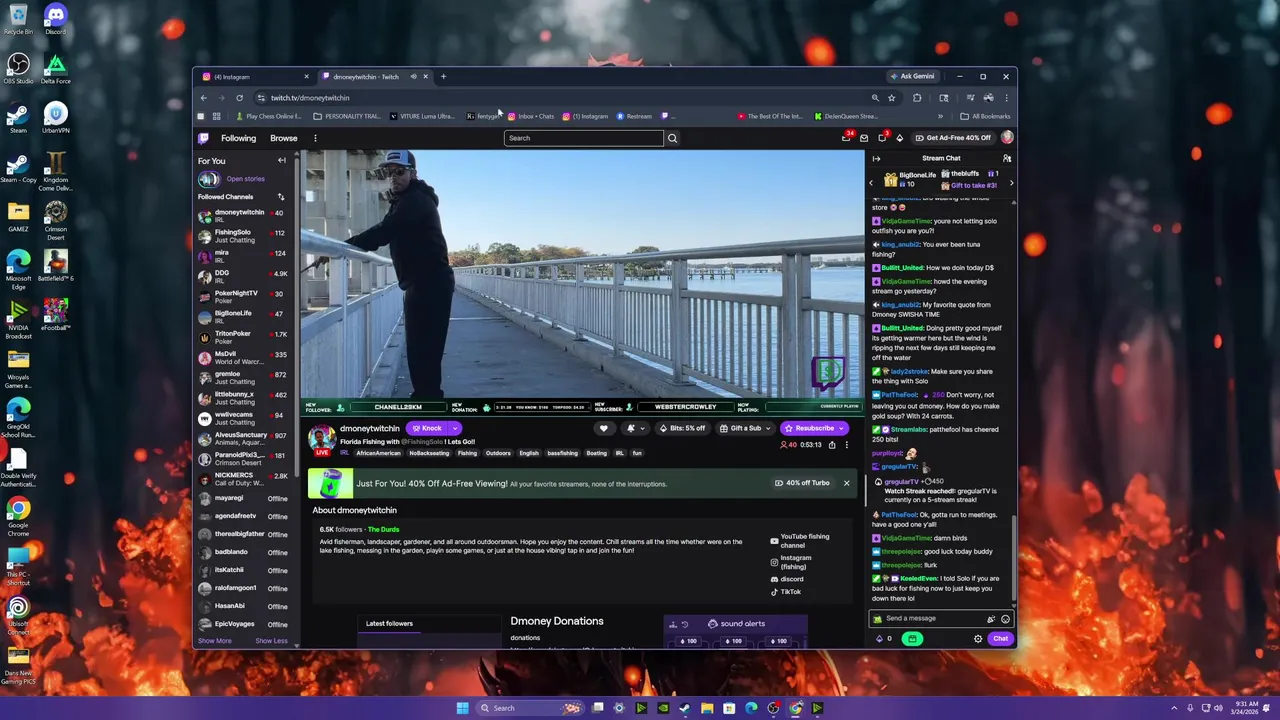
Task: Open the Twitch search magnifier button
Action: coord(672,138)
